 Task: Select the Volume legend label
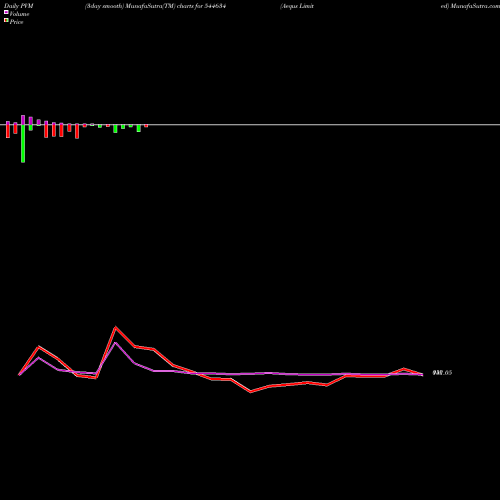(x=19, y=14)
